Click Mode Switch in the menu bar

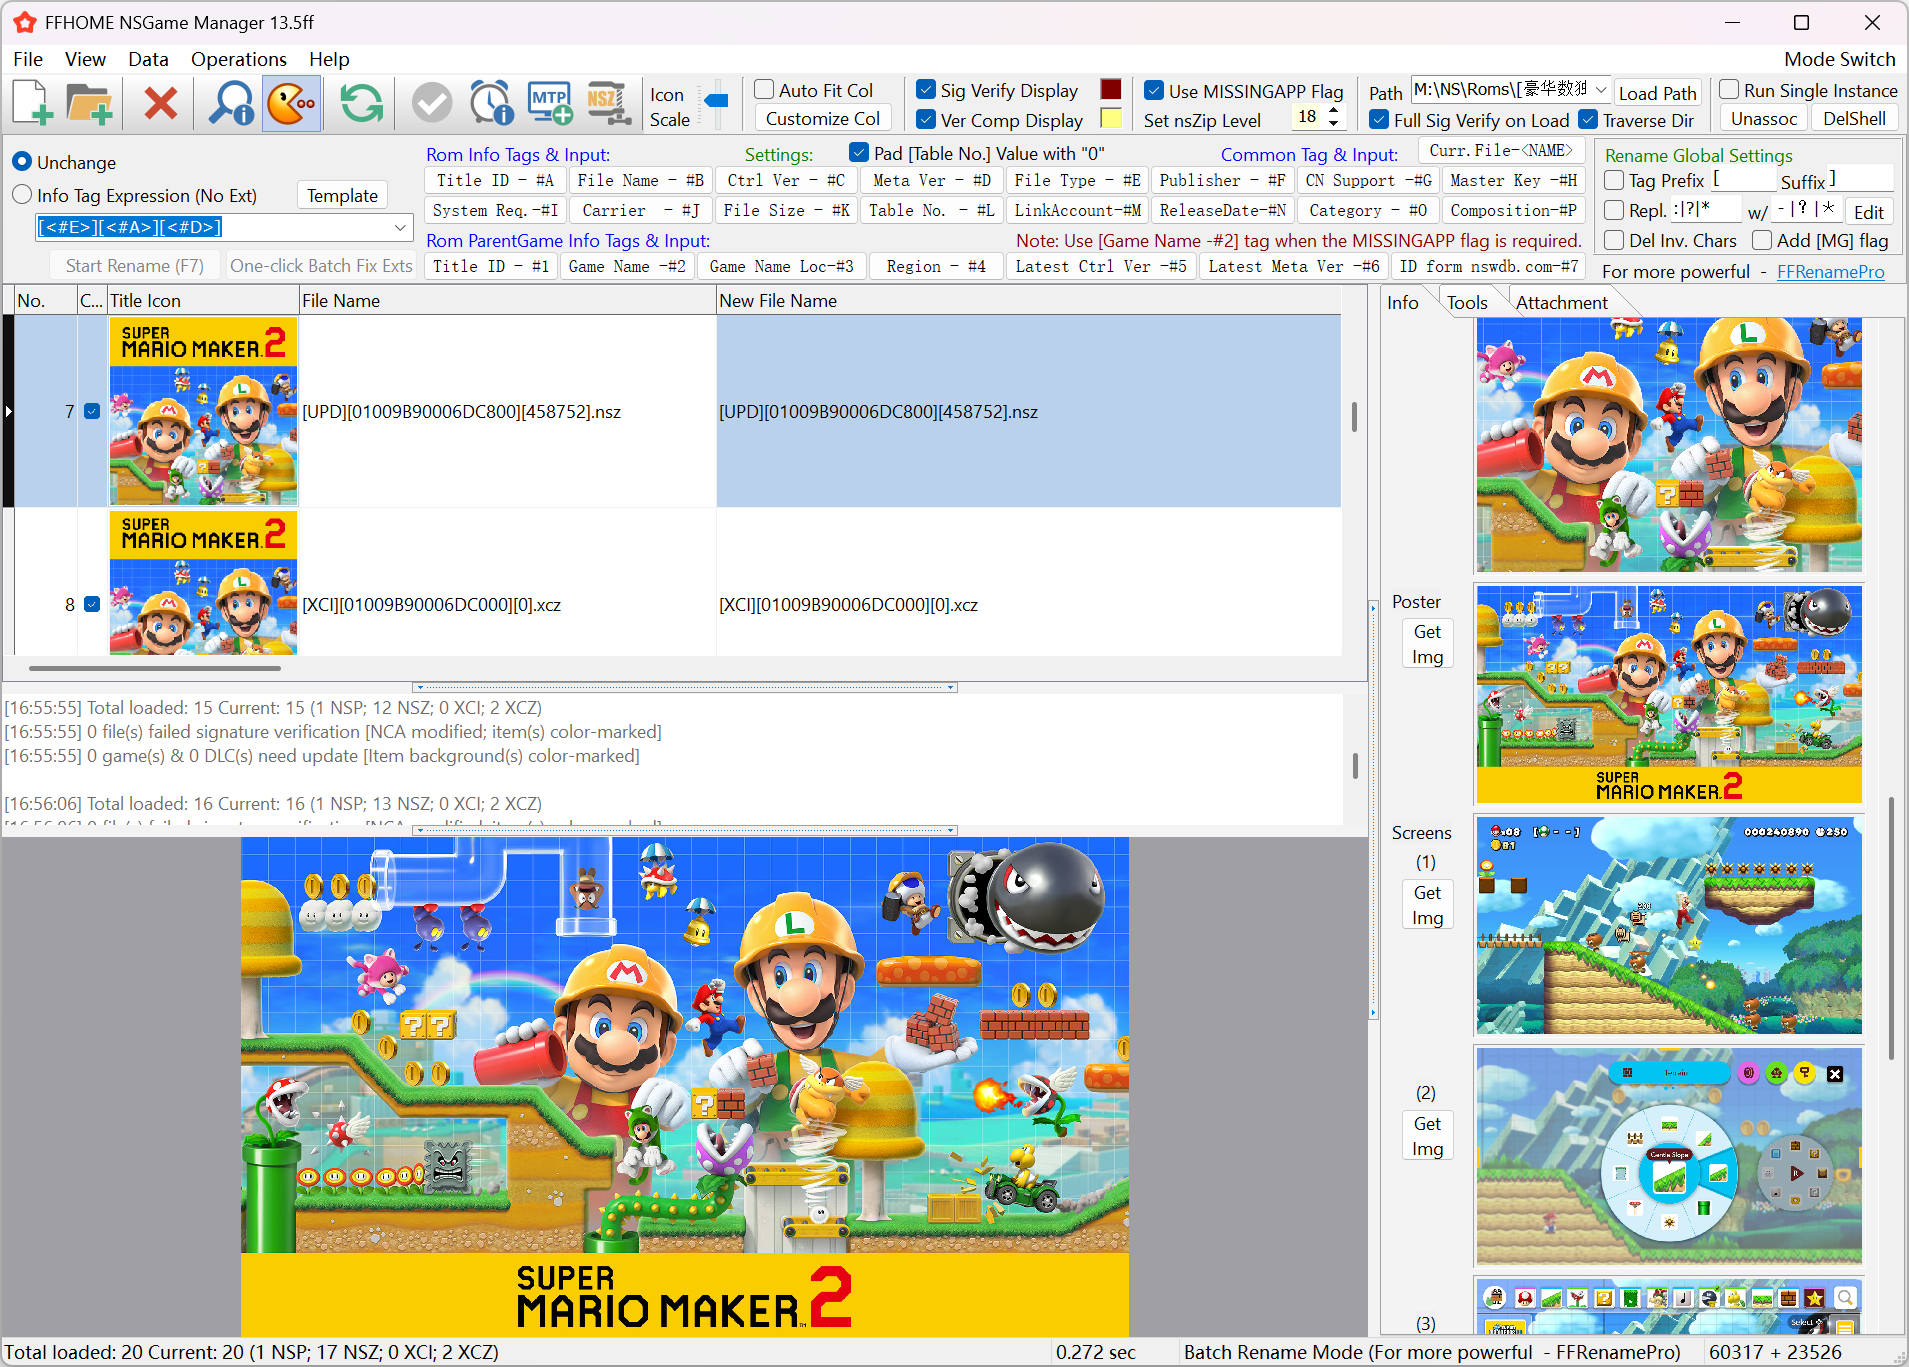click(x=1839, y=59)
